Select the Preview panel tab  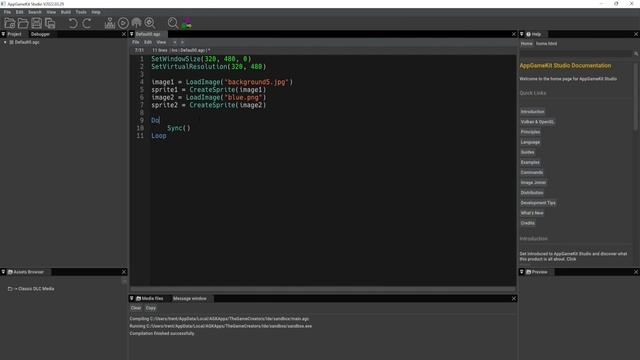click(x=537, y=272)
